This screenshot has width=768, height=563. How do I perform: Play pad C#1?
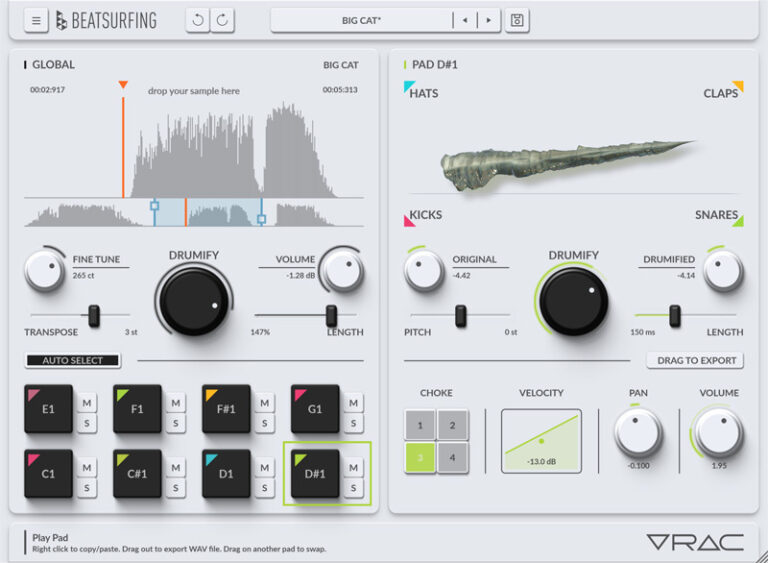137,474
